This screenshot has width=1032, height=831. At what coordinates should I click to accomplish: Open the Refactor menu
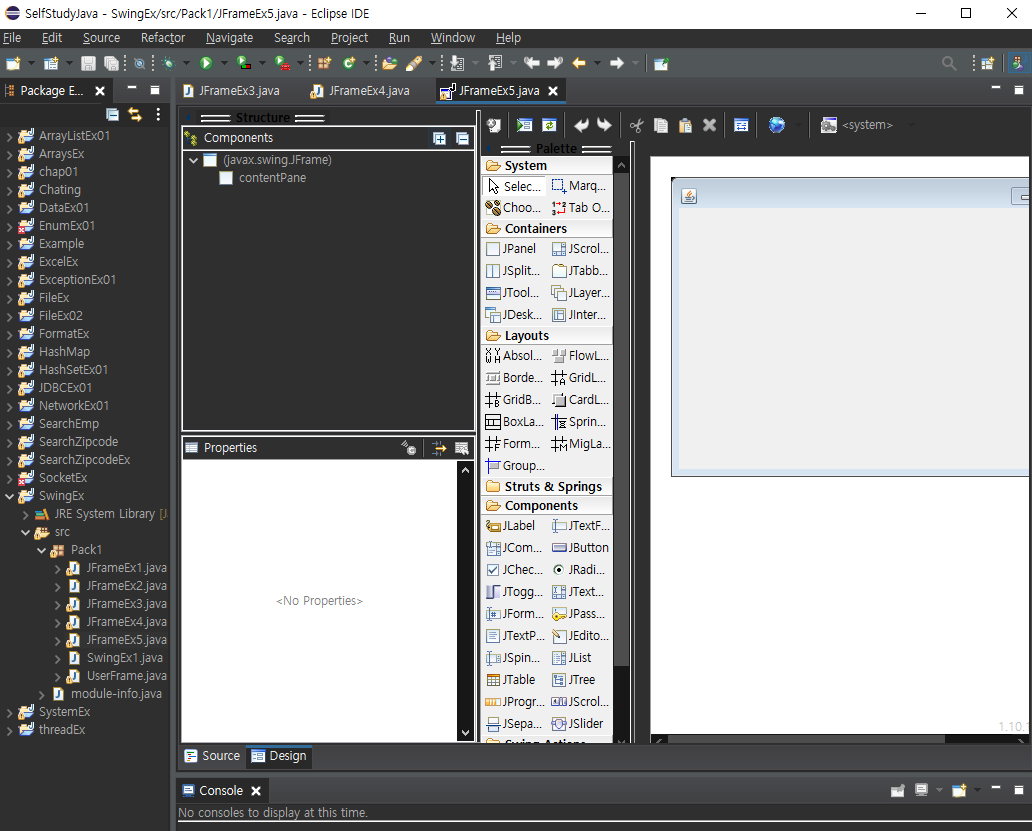click(x=163, y=38)
